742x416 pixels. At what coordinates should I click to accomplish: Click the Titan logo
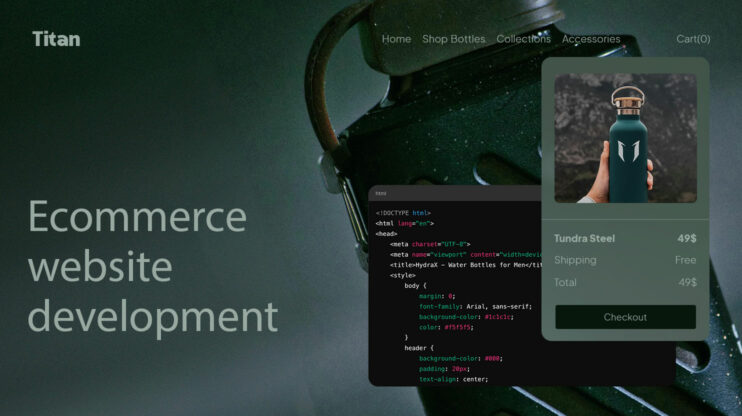pyautogui.click(x=56, y=39)
